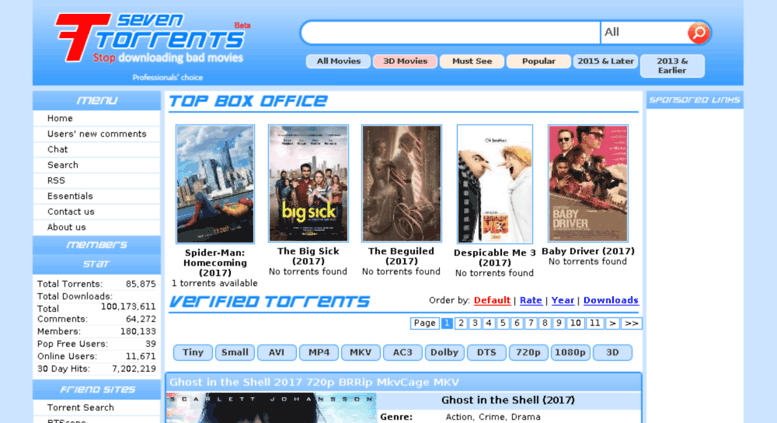The width and height of the screenshot is (777, 423).
Task: Open the Must See filter
Action: point(472,61)
